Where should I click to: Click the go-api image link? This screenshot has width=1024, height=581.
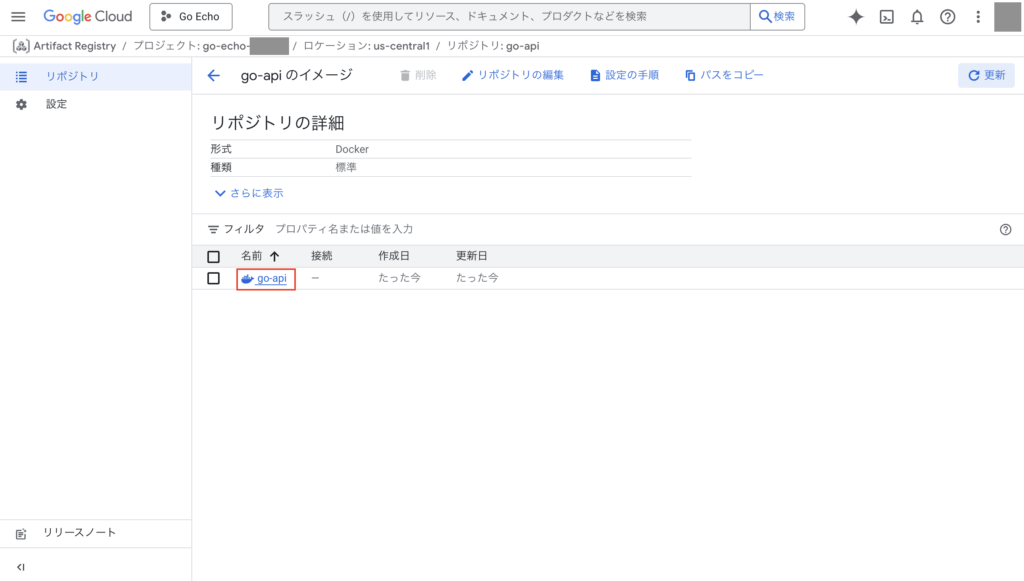pyautogui.click(x=271, y=279)
